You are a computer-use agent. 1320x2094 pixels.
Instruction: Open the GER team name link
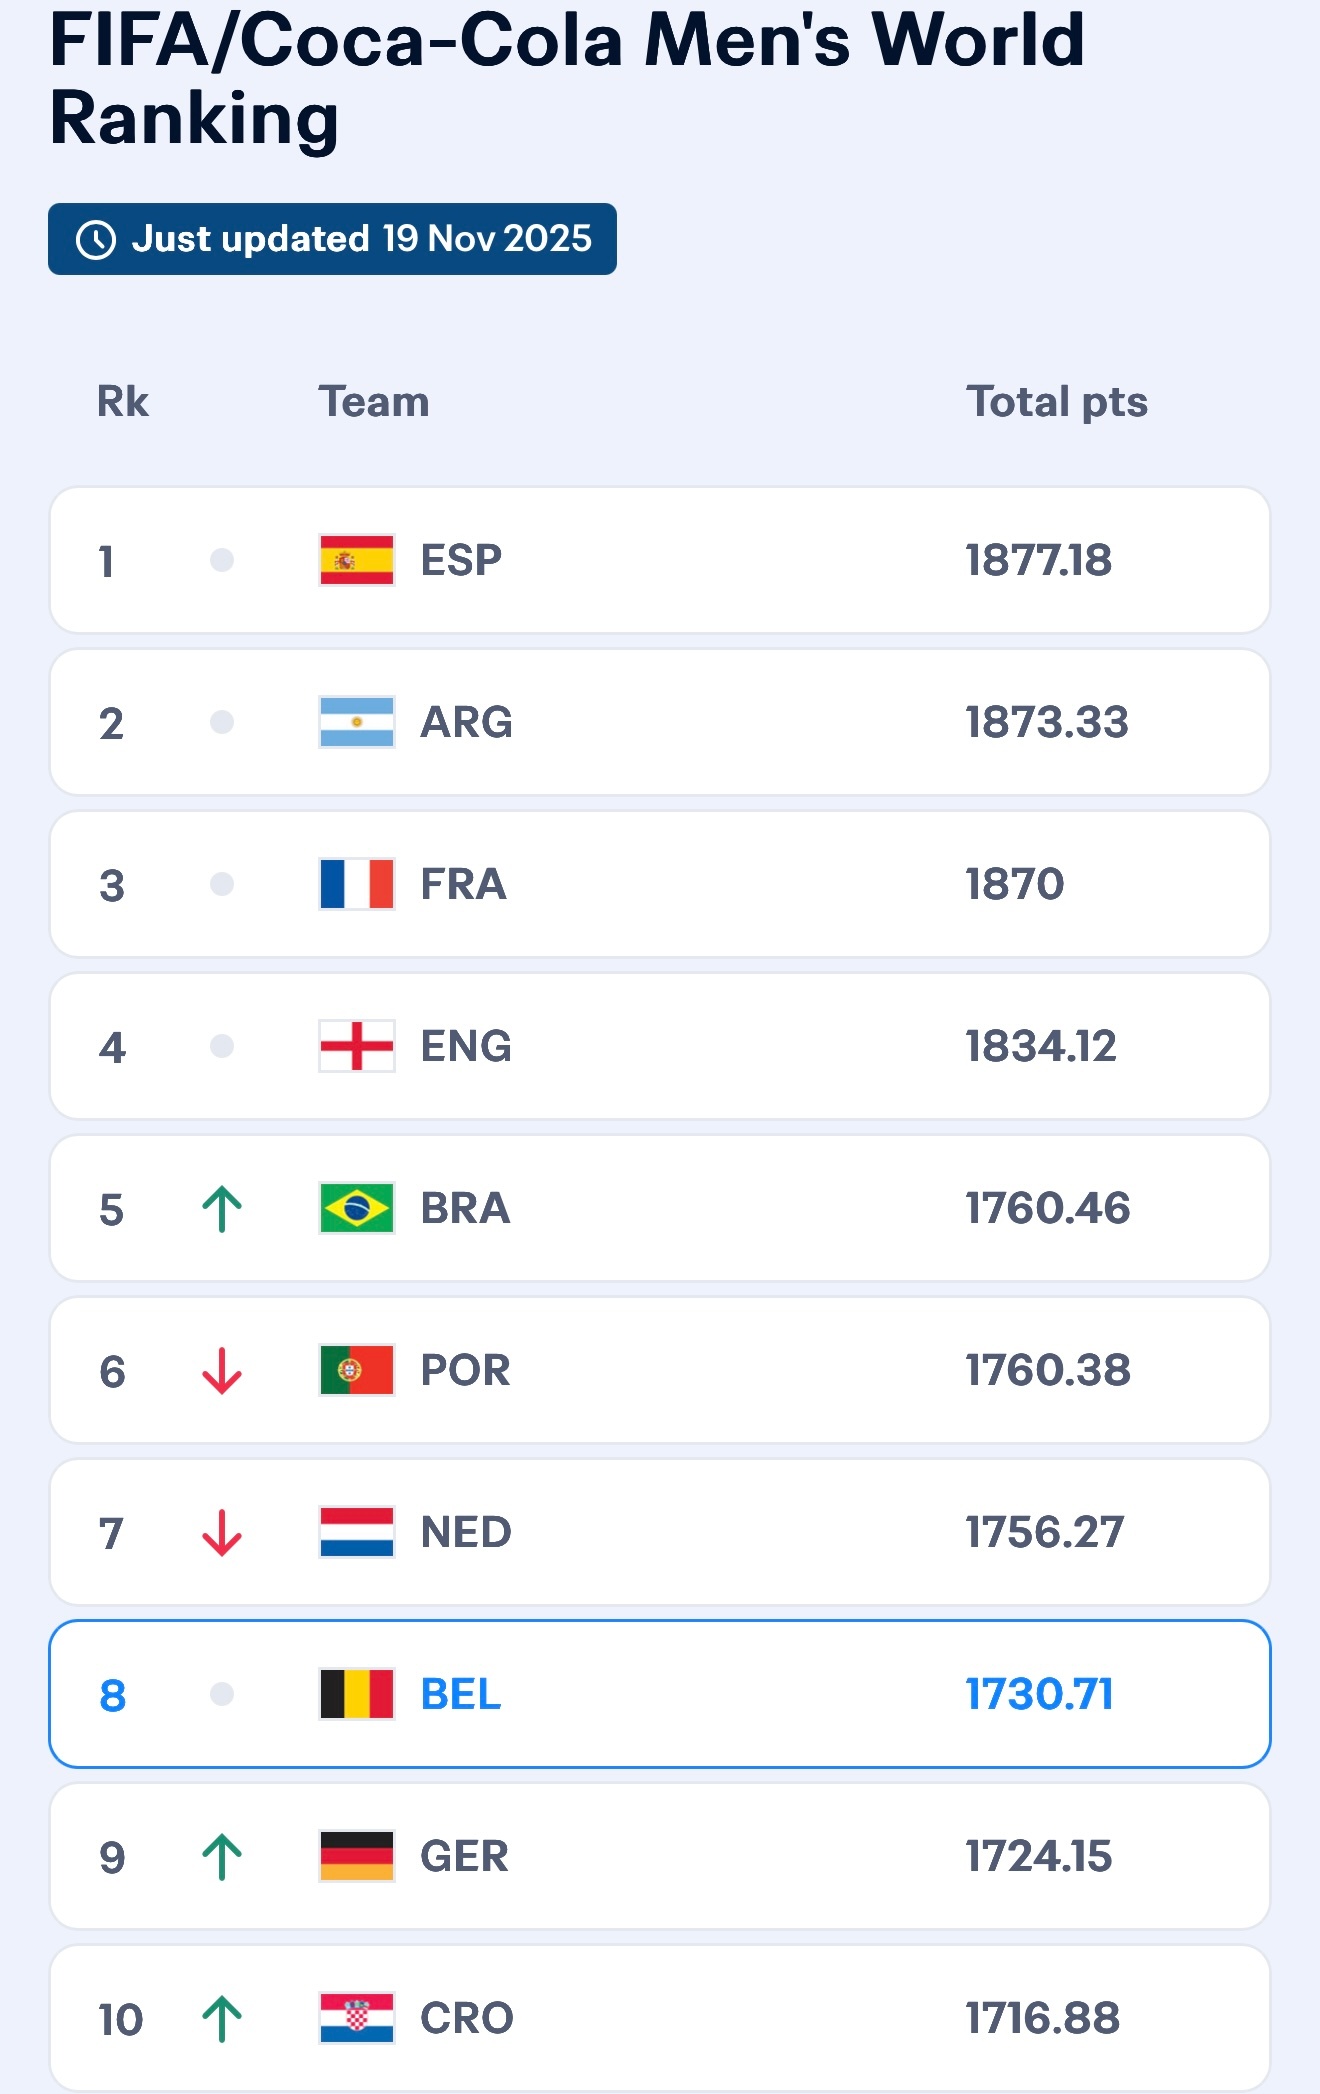[x=464, y=1856]
